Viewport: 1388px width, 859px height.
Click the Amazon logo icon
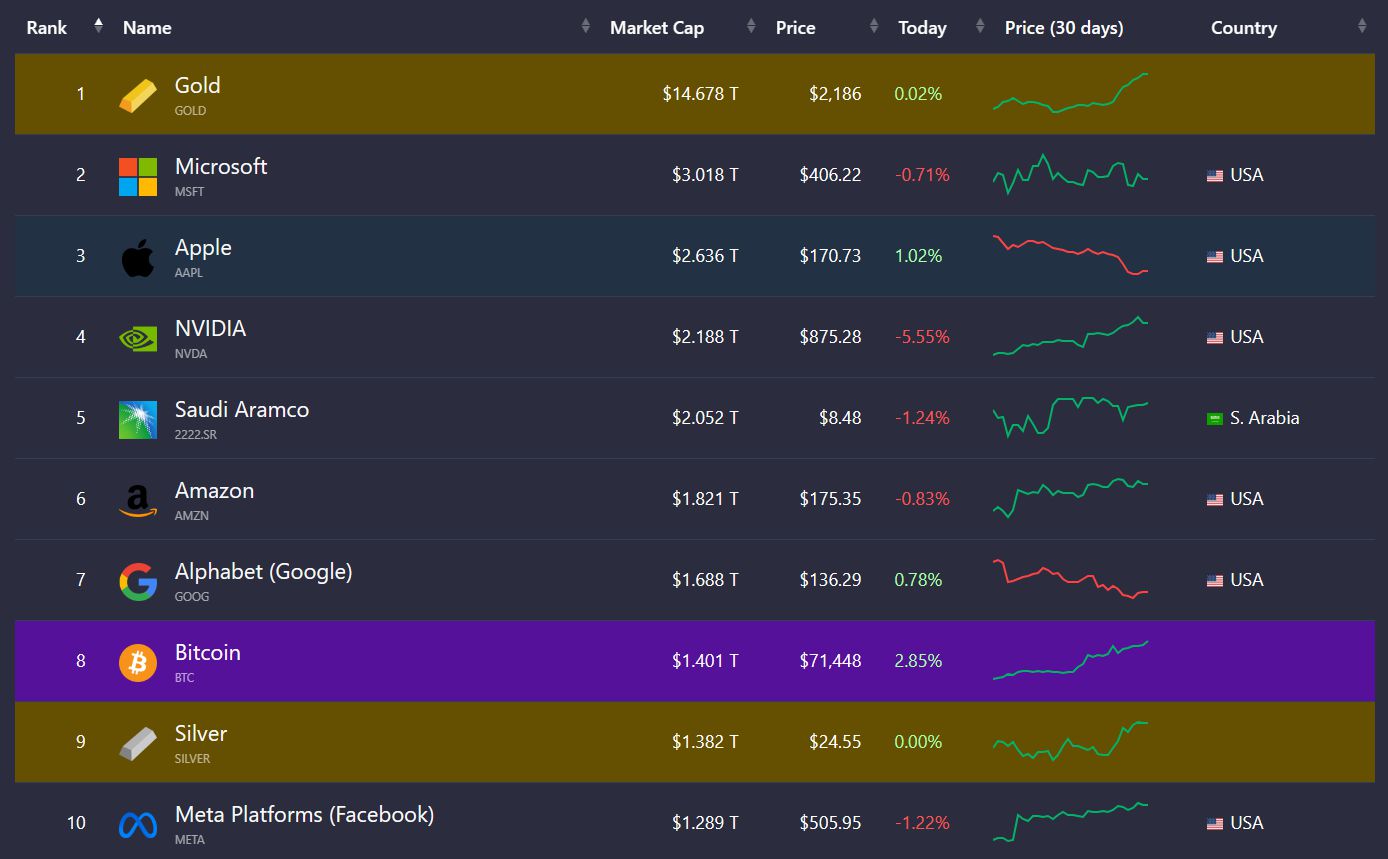138,501
